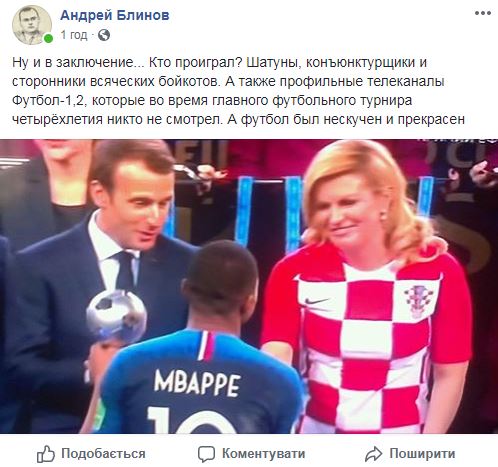Image resolution: width=498 pixels, height=467 pixels.
Task: Toggle like via Подобається label
Action: pyautogui.click(x=103, y=454)
